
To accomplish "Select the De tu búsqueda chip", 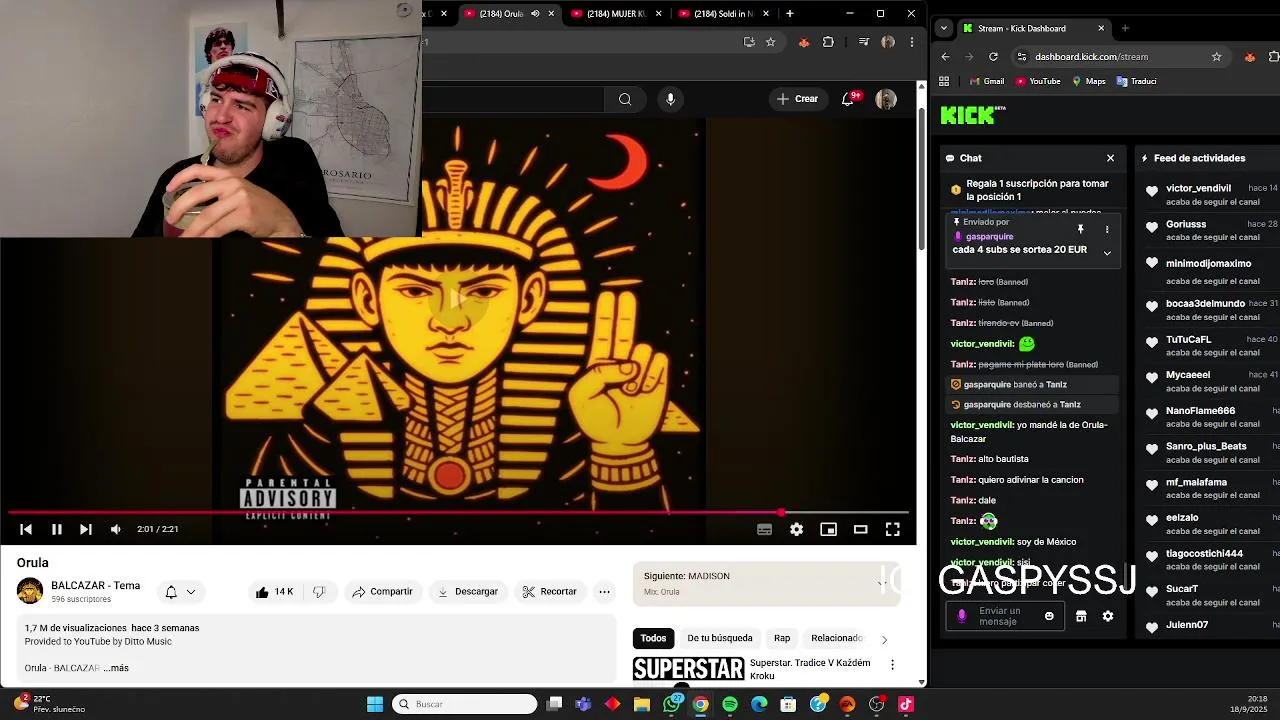I will [719, 638].
